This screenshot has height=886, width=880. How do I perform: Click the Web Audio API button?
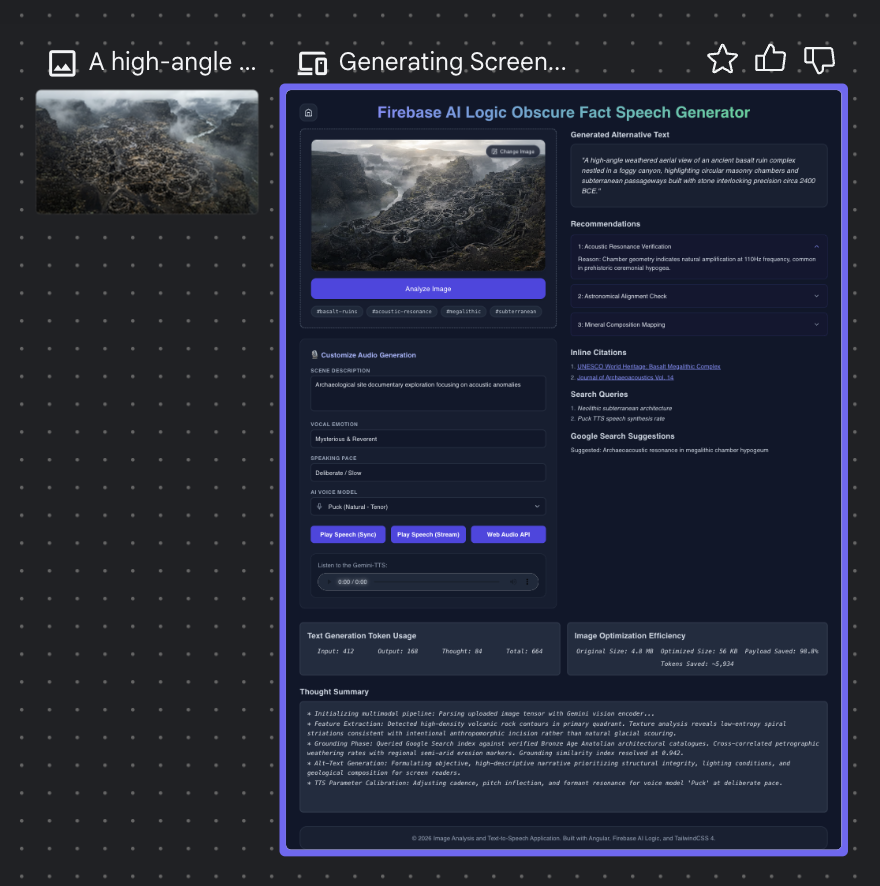coord(508,535)
